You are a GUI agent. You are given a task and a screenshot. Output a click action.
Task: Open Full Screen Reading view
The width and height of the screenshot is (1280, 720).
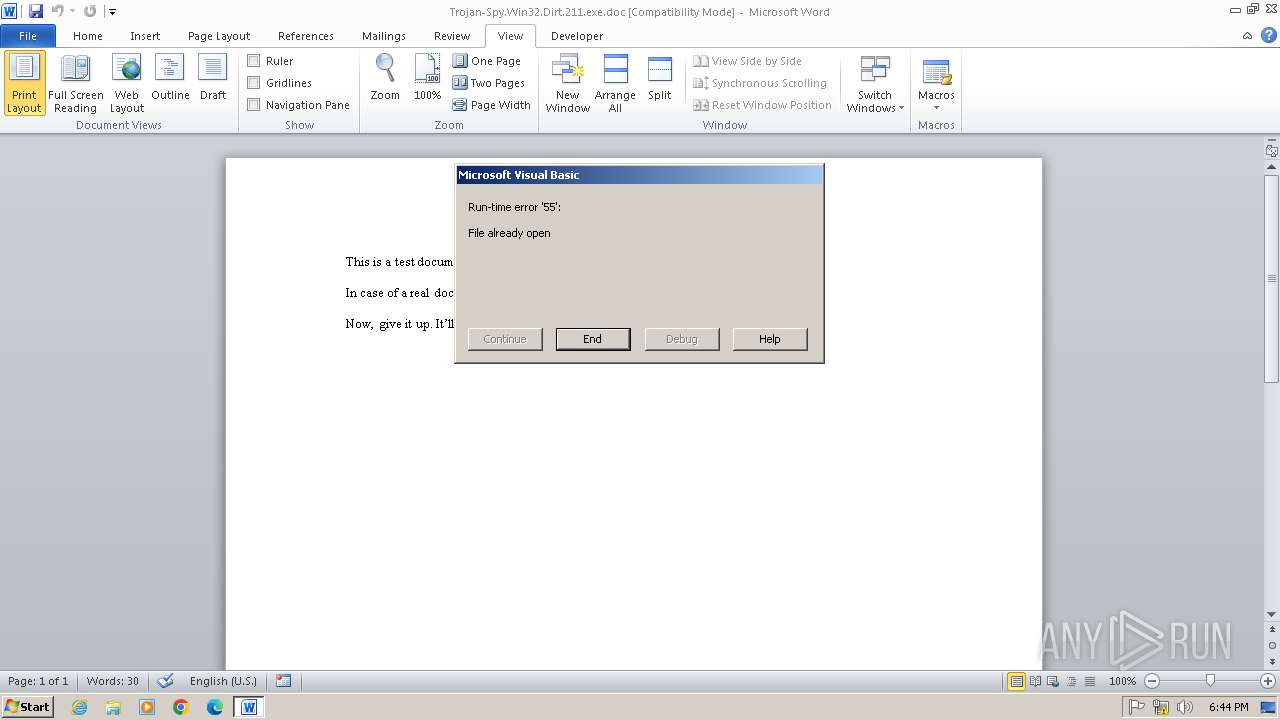click(75, 83)
